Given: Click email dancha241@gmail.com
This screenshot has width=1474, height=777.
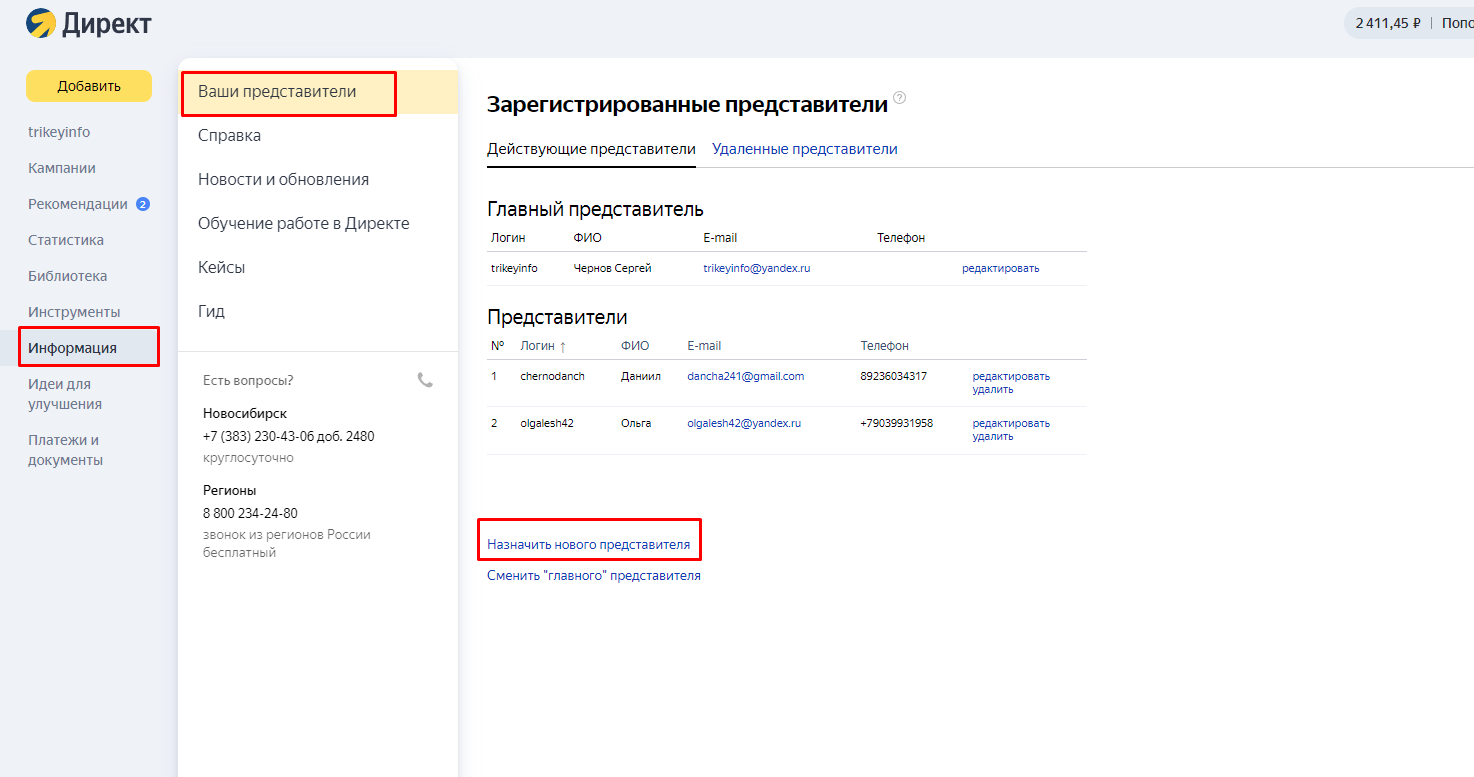Looking at the screenshot, I should coord(745,376).
